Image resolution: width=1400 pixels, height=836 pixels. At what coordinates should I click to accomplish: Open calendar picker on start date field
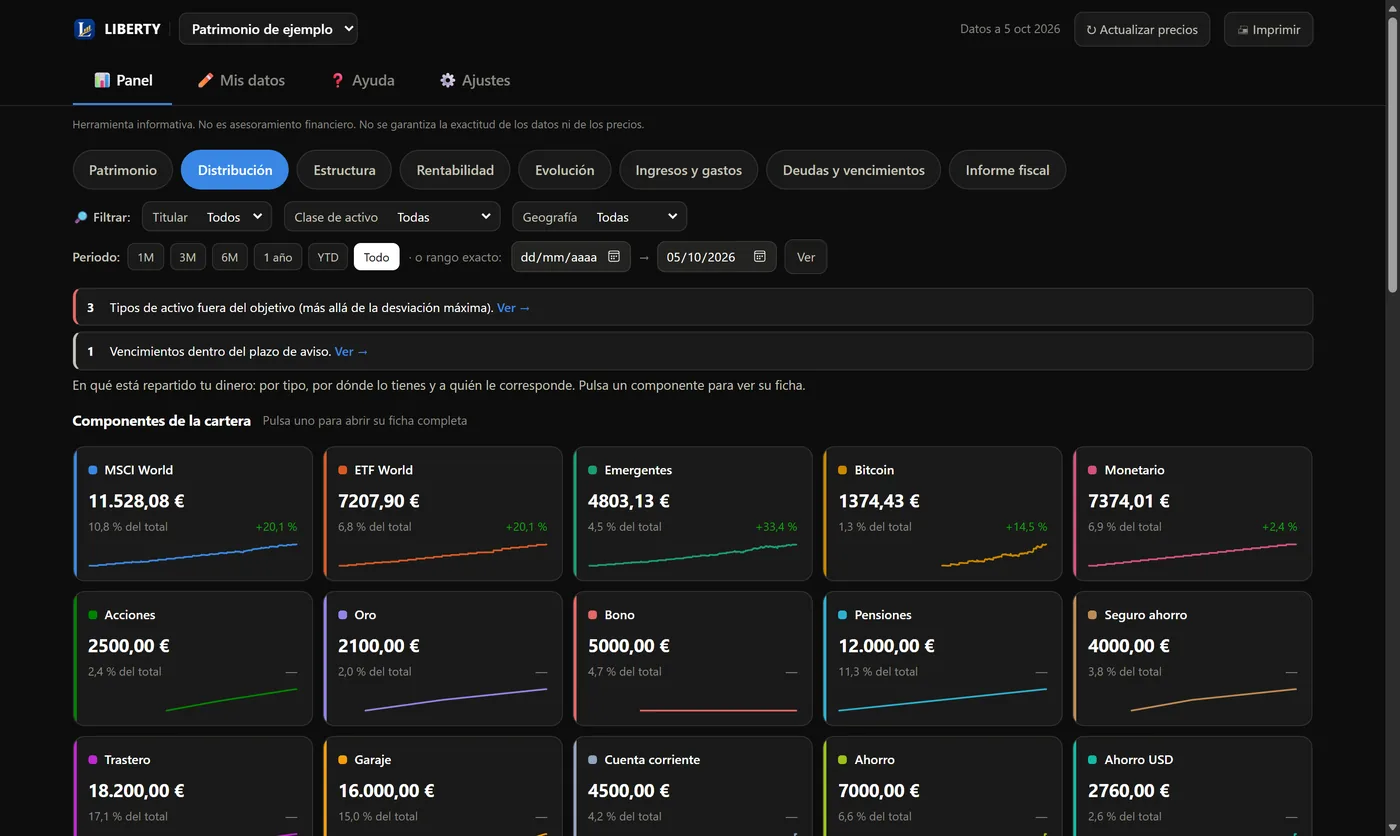point(614,257)
